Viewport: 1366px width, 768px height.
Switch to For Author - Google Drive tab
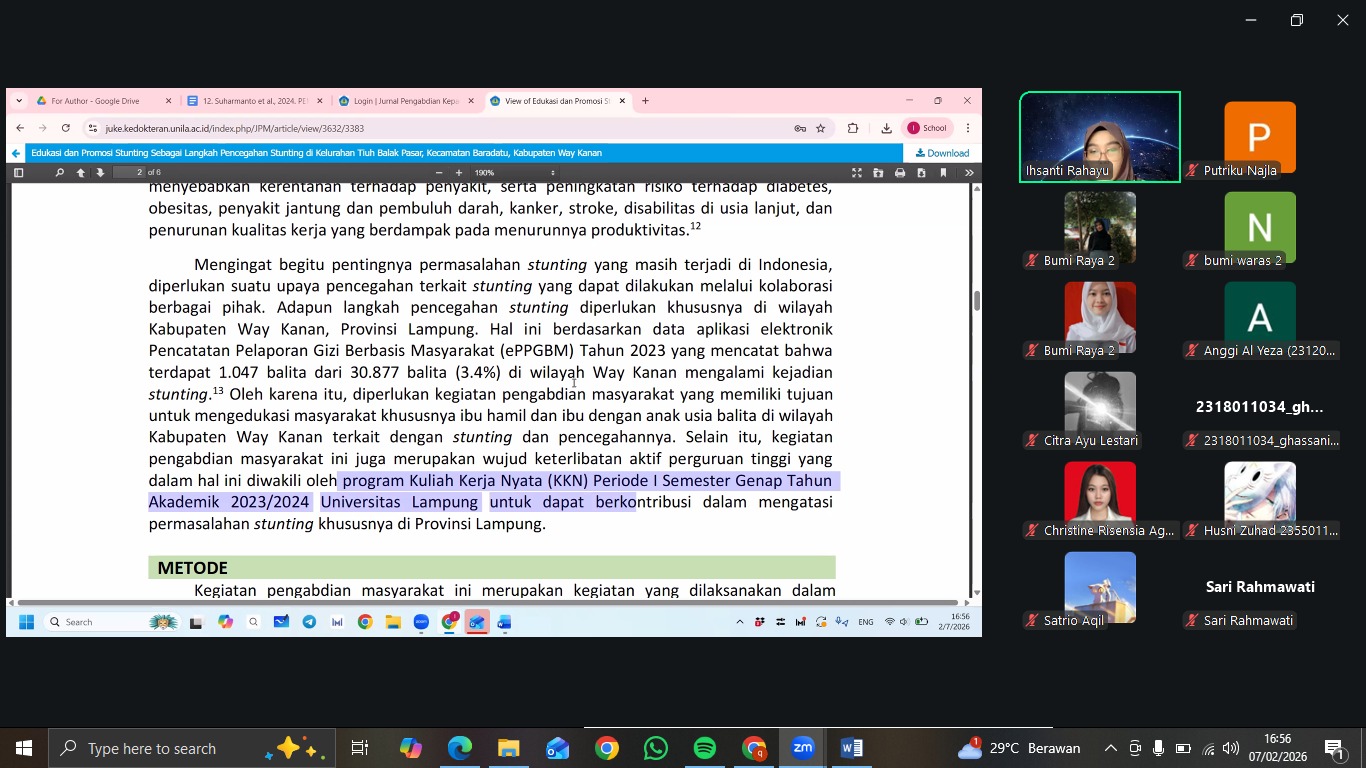[x=96, y=101]
